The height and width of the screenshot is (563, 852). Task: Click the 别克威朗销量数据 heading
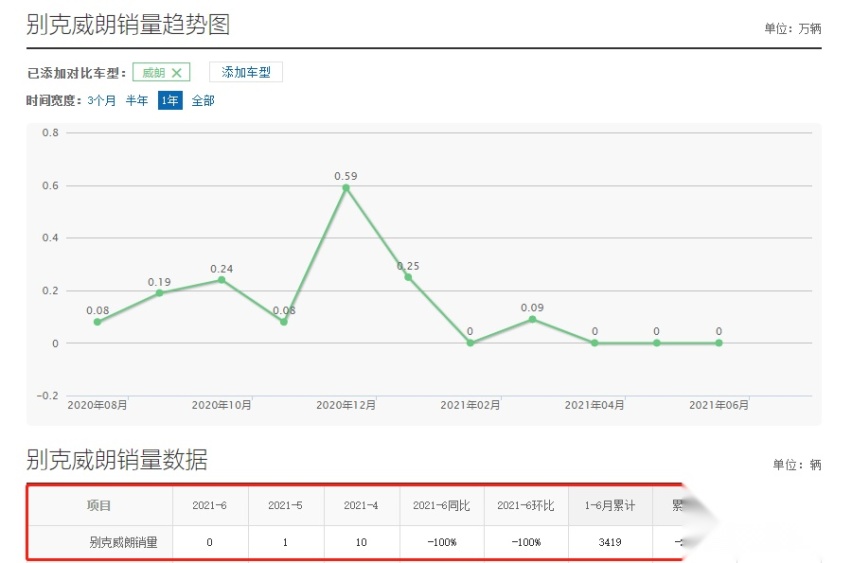click(117, 460)
